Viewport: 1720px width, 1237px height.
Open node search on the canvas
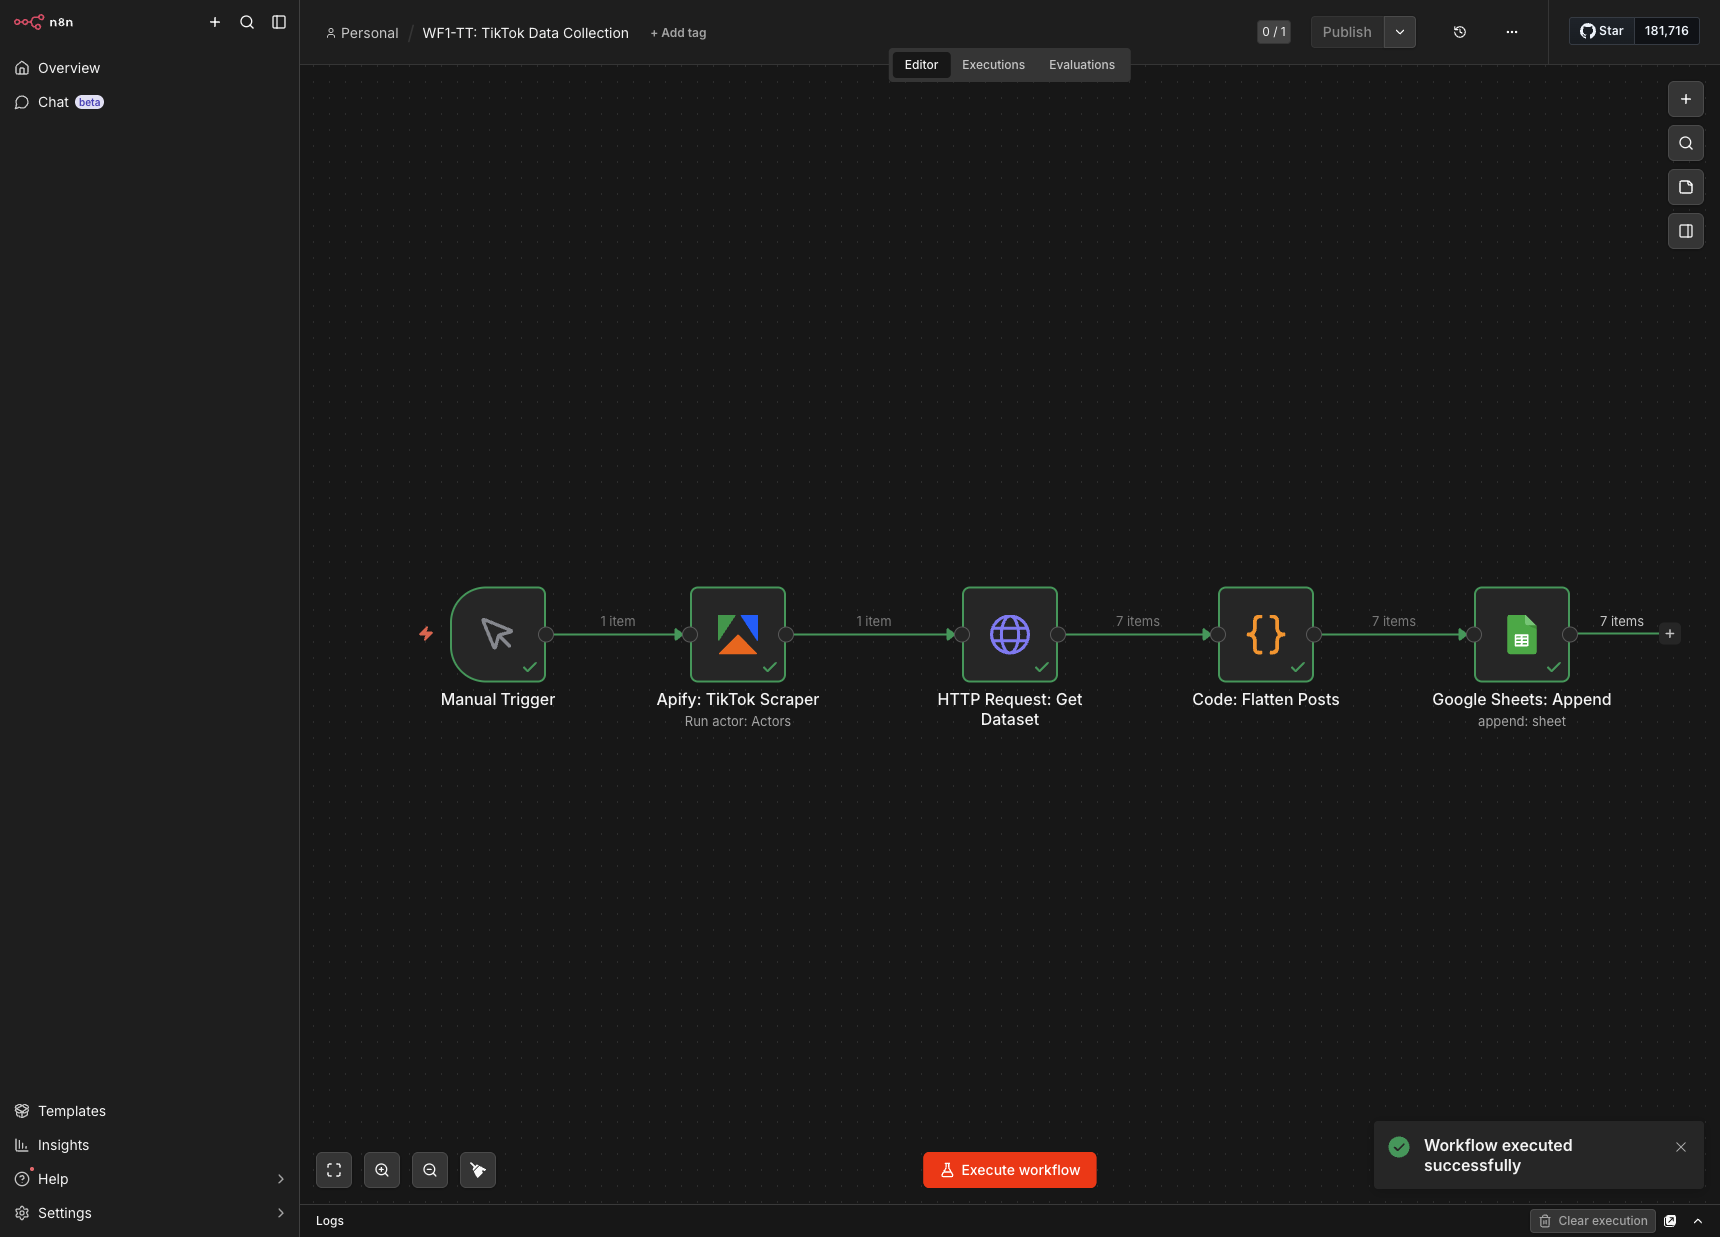click(x=1686, y=143)
